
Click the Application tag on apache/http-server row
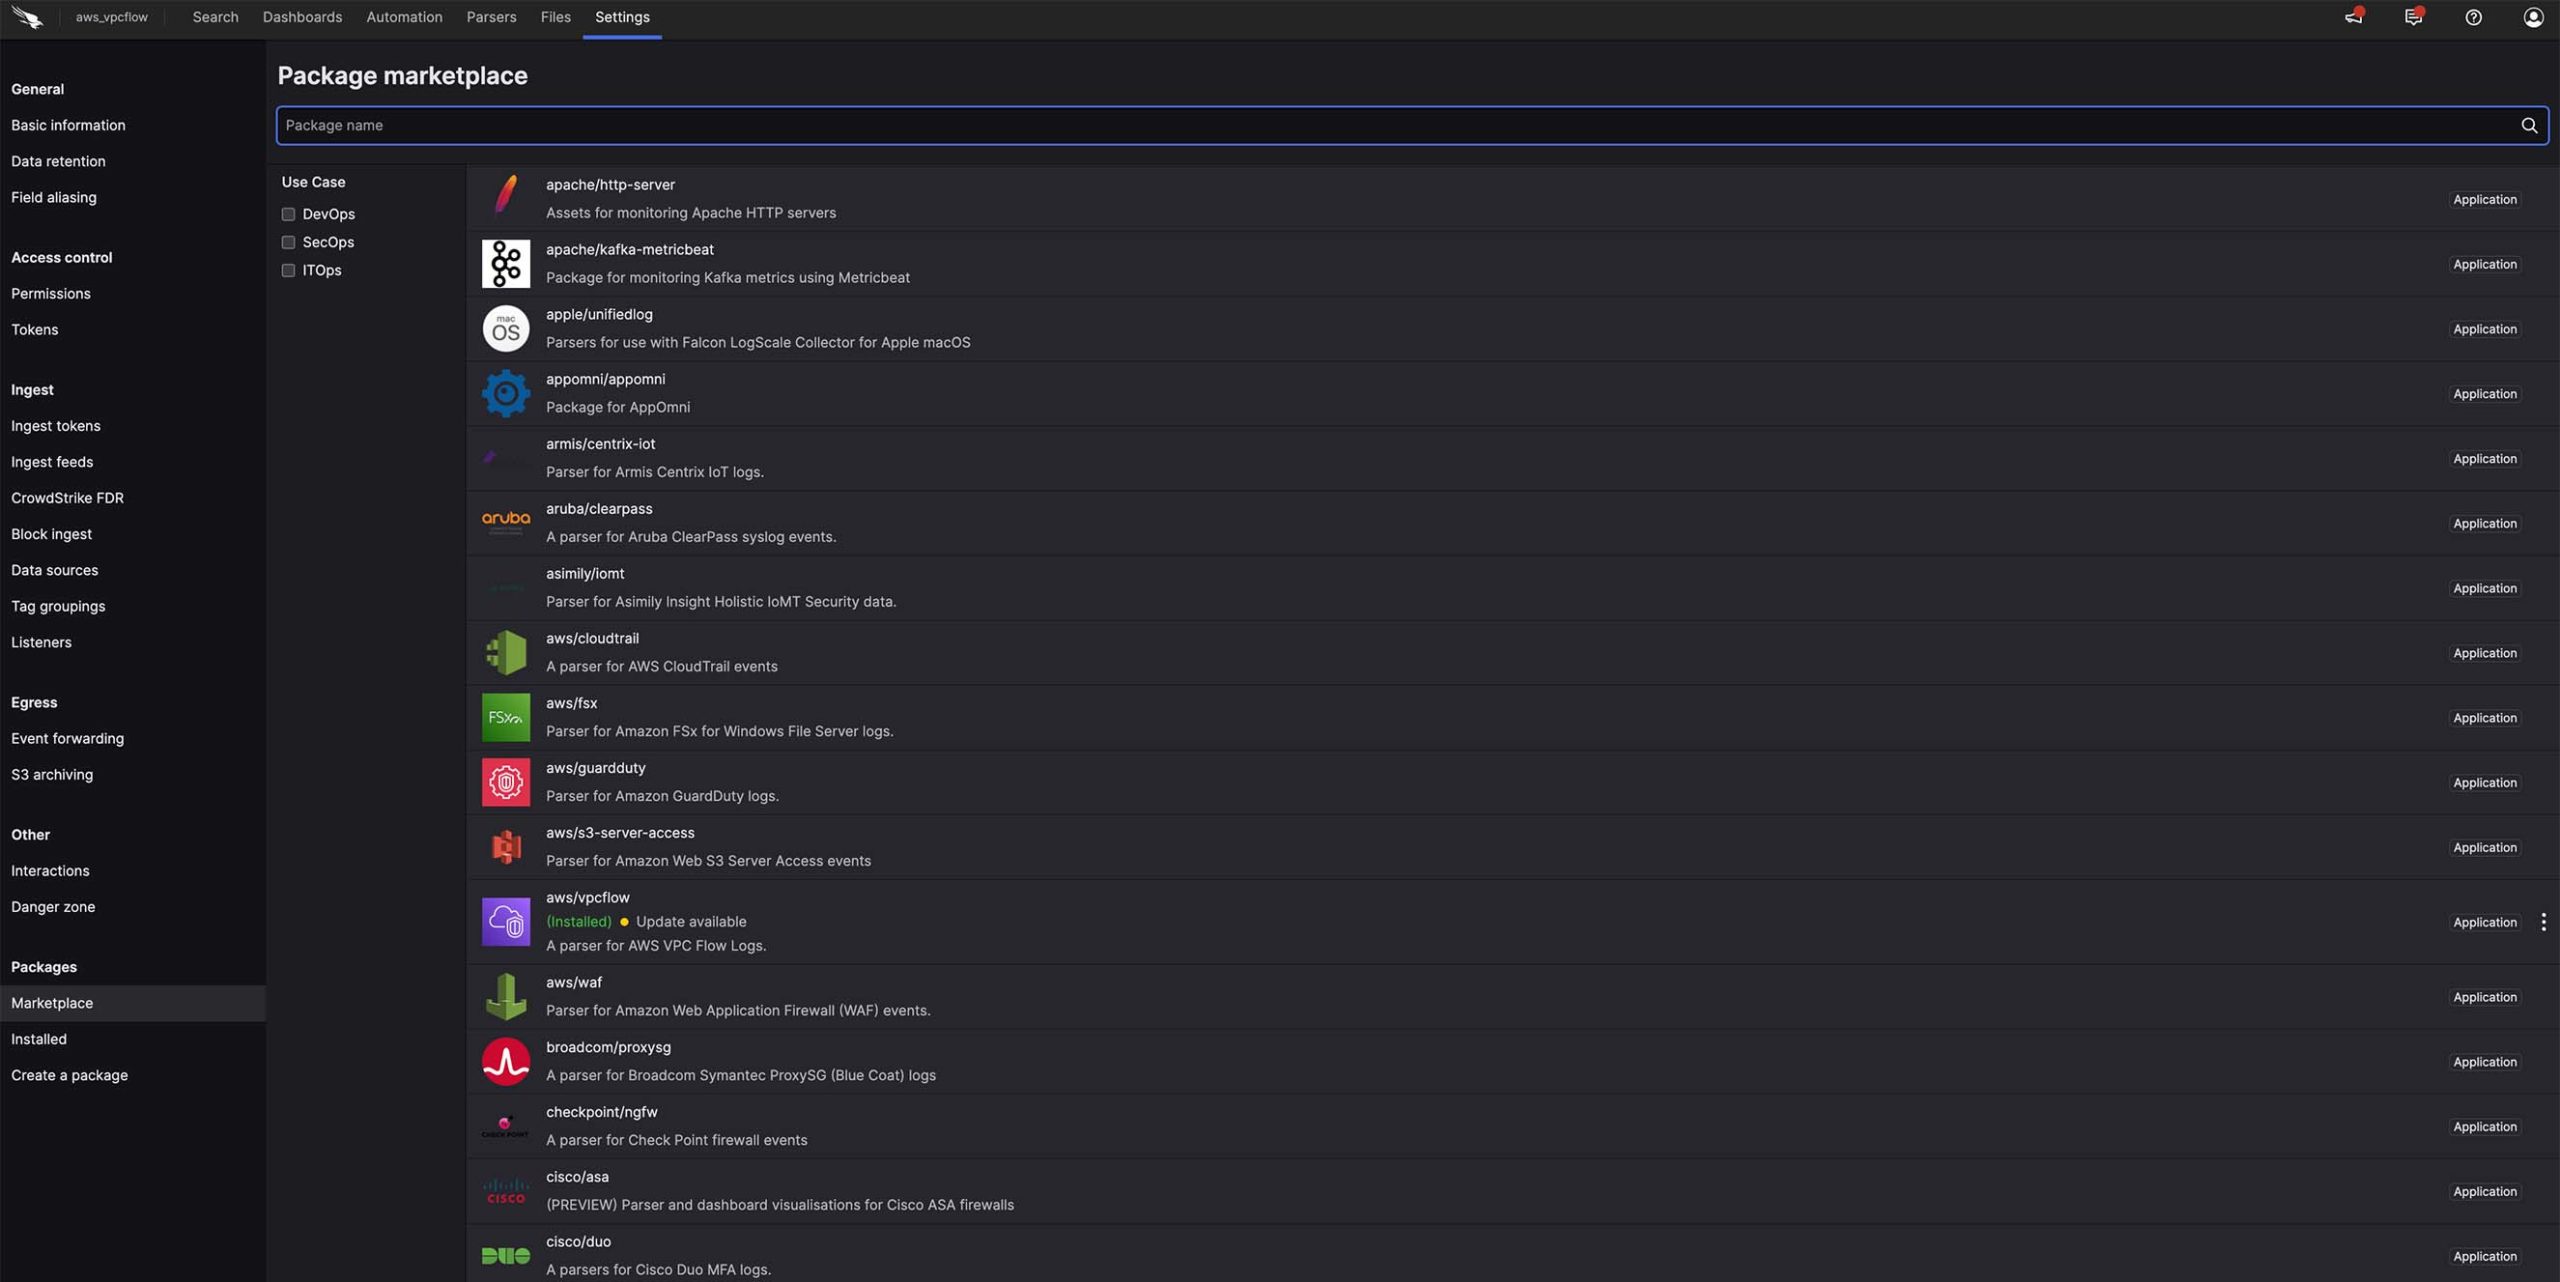coord(2484,199)
